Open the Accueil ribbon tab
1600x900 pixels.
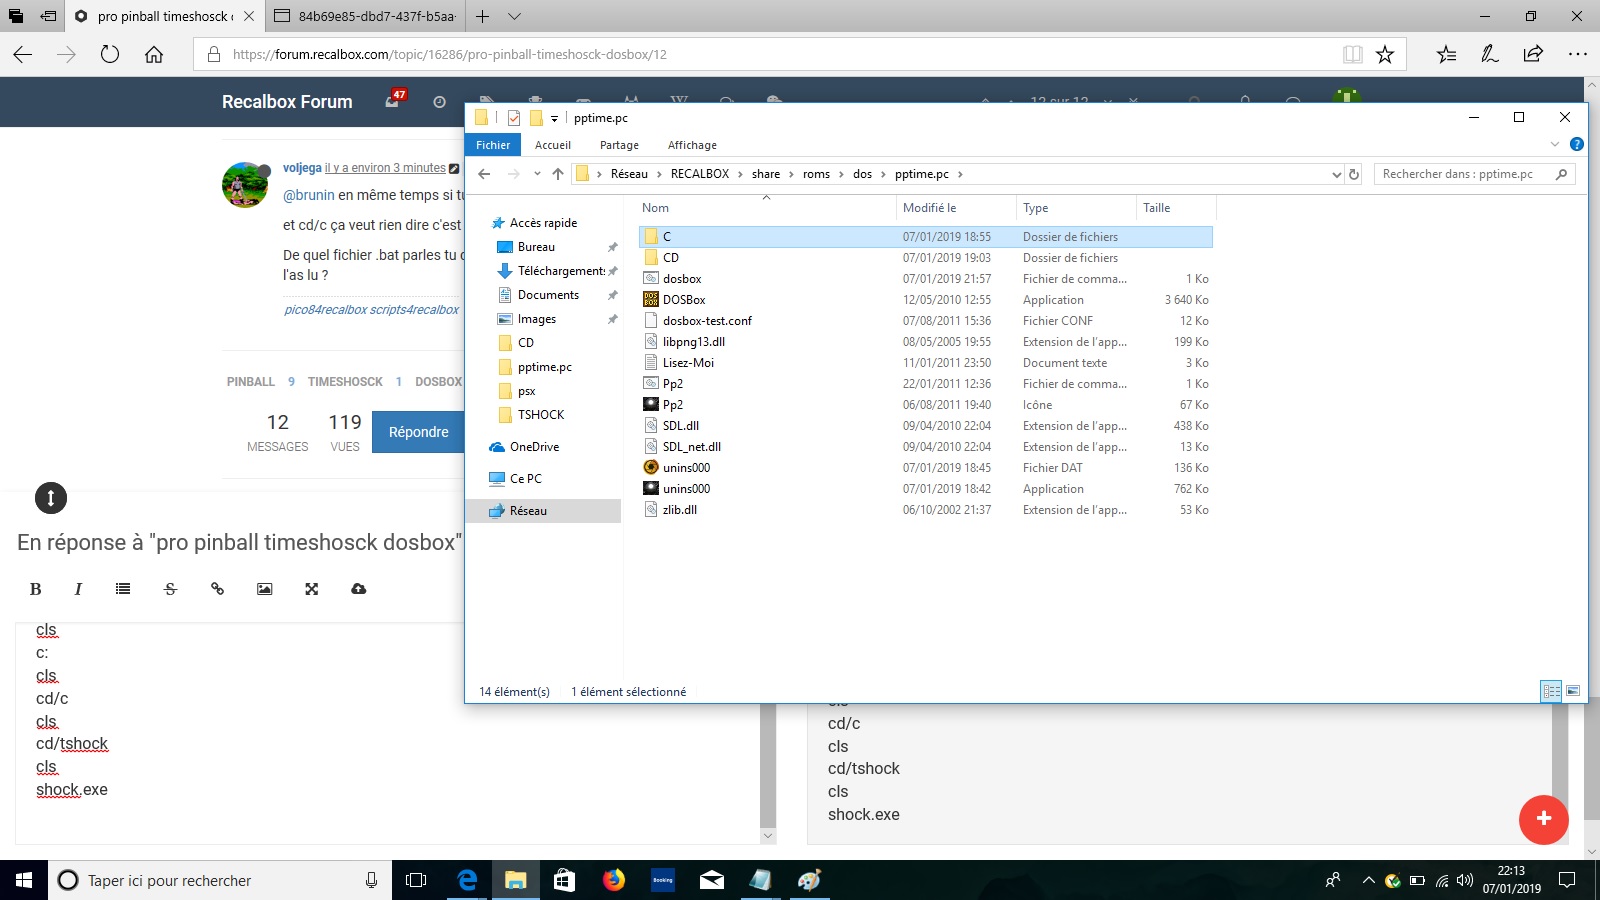553,145
